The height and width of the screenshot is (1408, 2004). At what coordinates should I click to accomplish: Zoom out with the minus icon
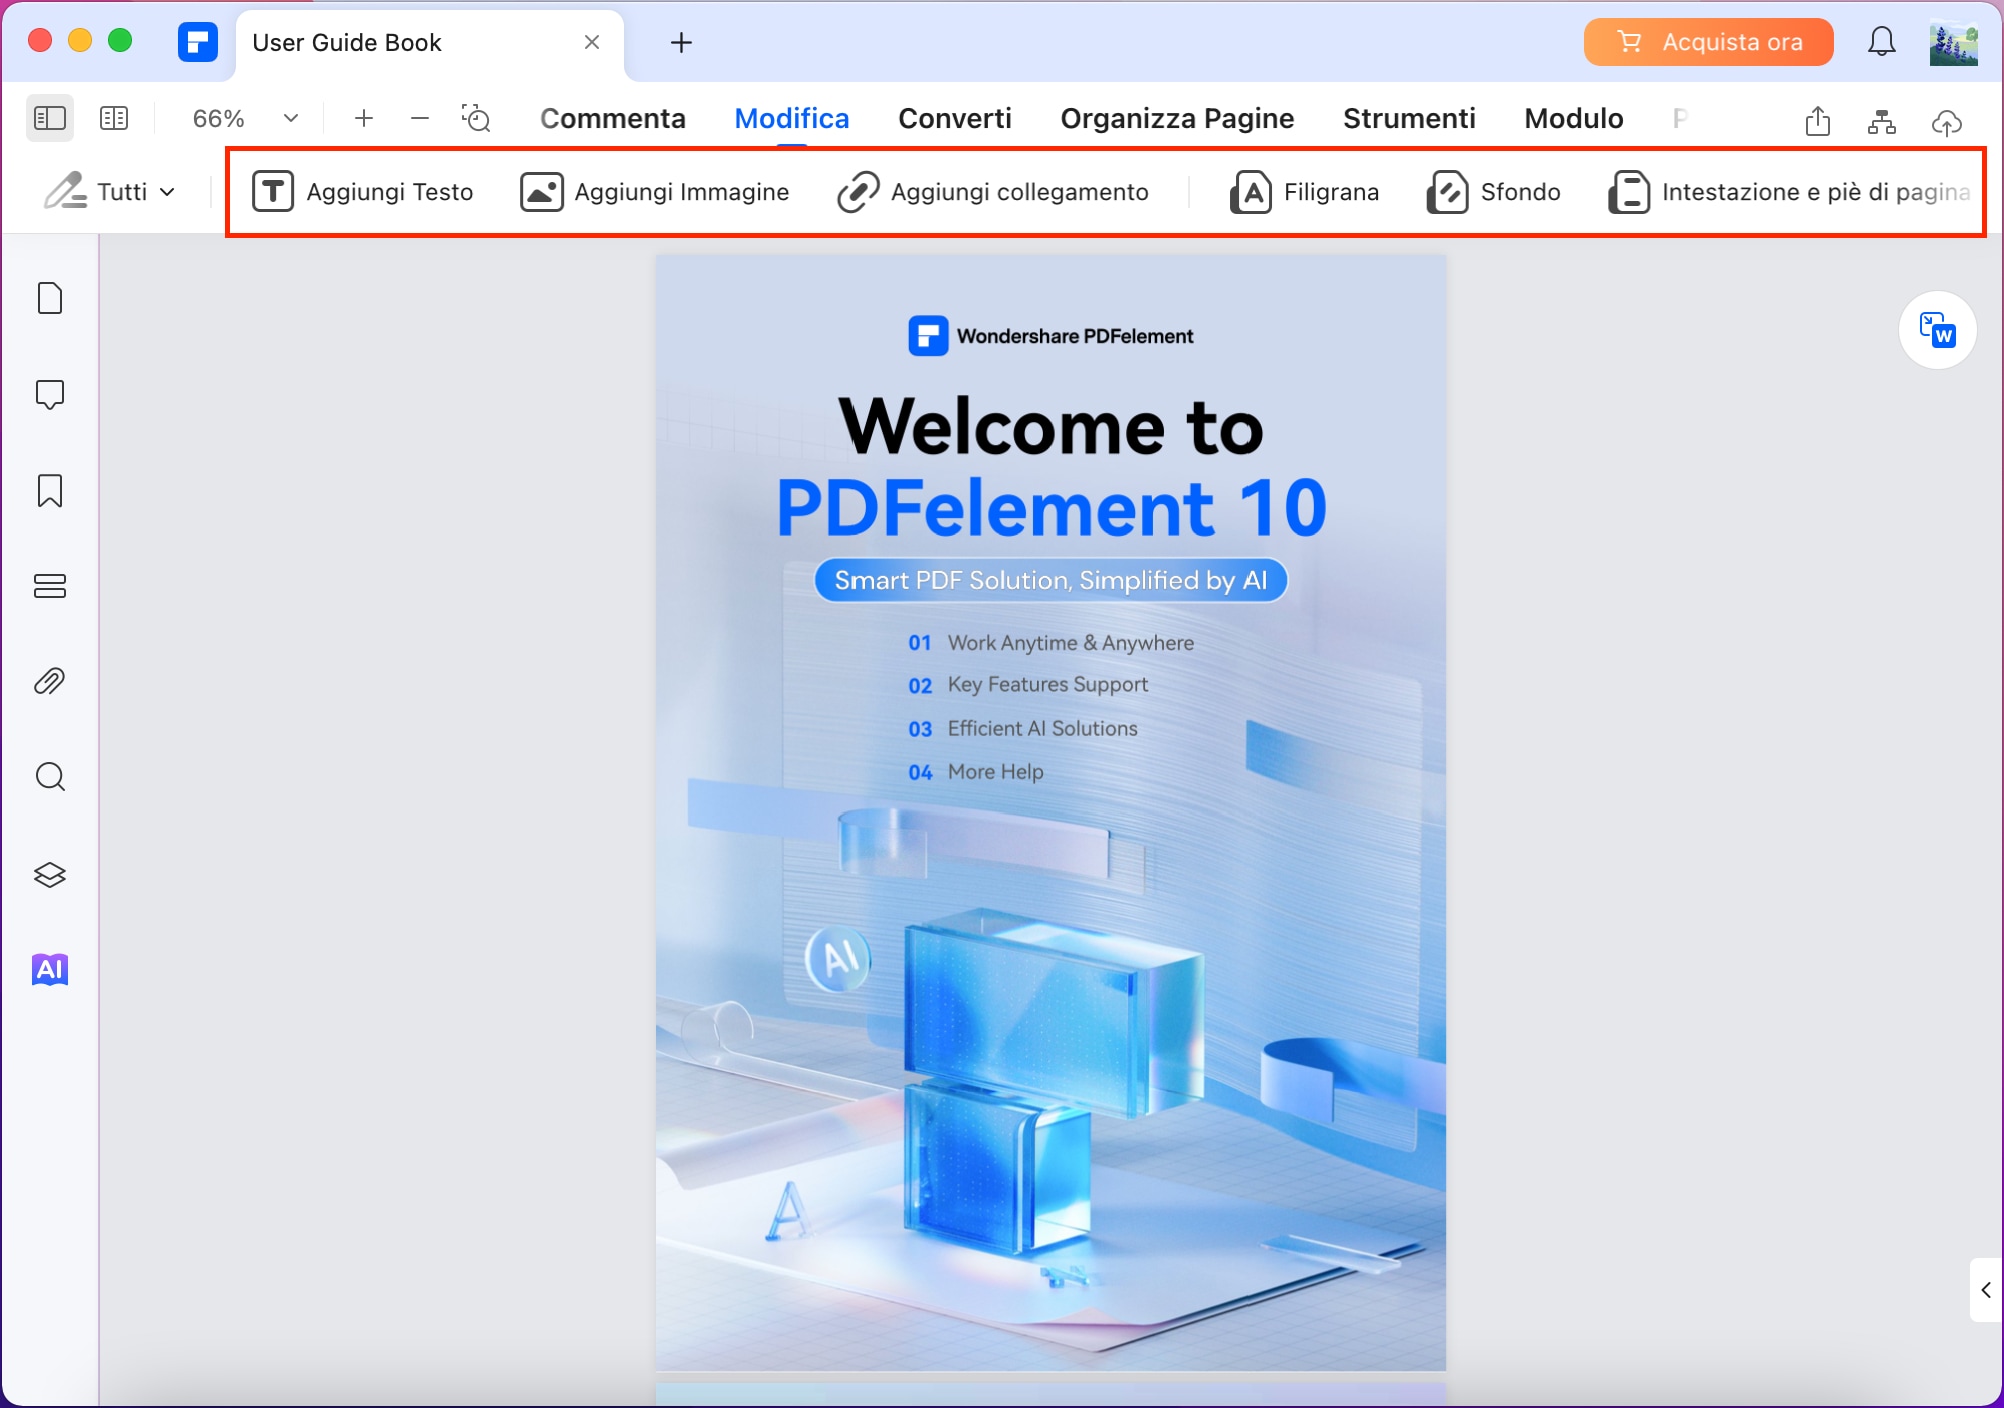(x=420, y=118)
